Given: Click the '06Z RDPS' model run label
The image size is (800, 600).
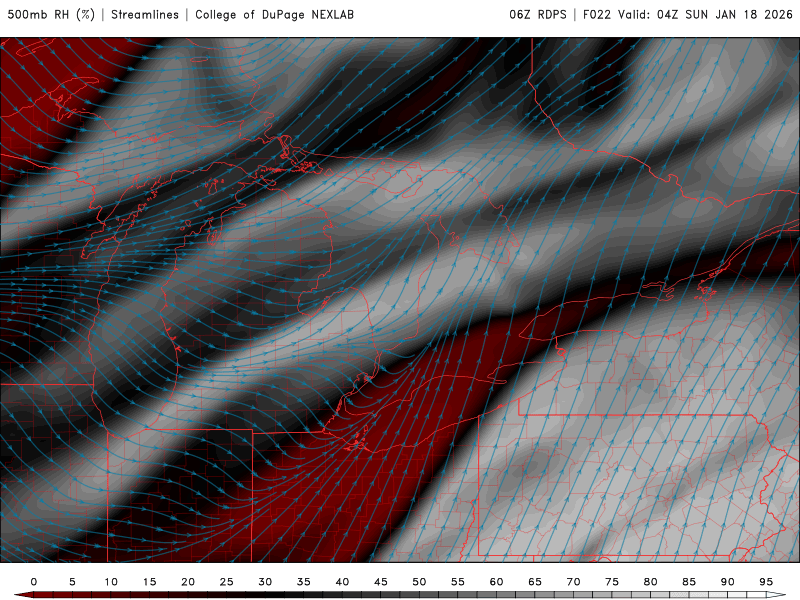Looking at the screenshot, I should [x=538, y=14].
